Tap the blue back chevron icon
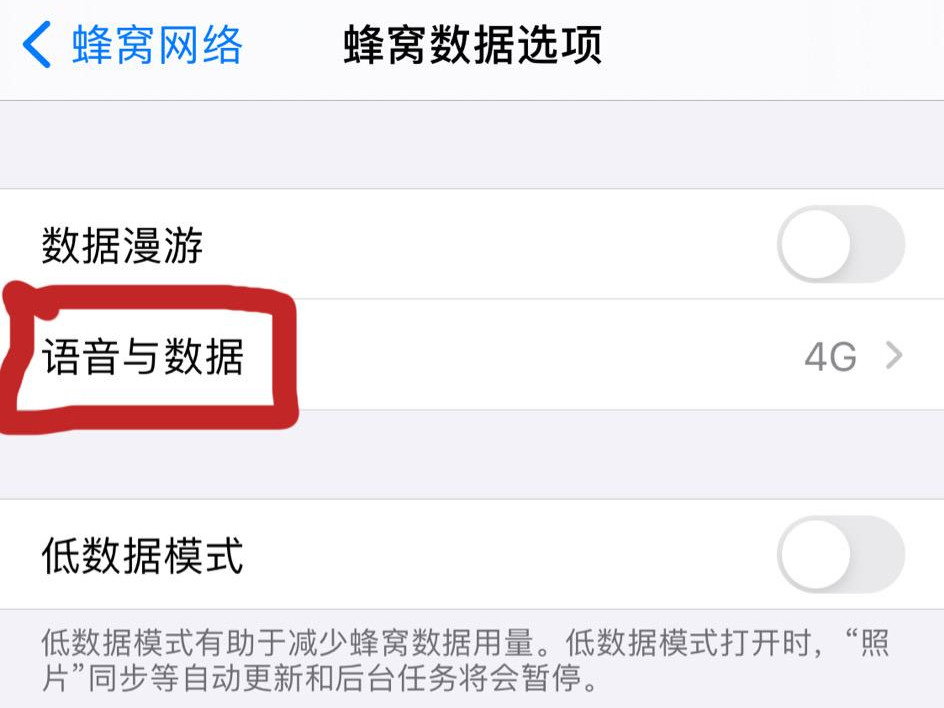944x708 pixels. 36,45
